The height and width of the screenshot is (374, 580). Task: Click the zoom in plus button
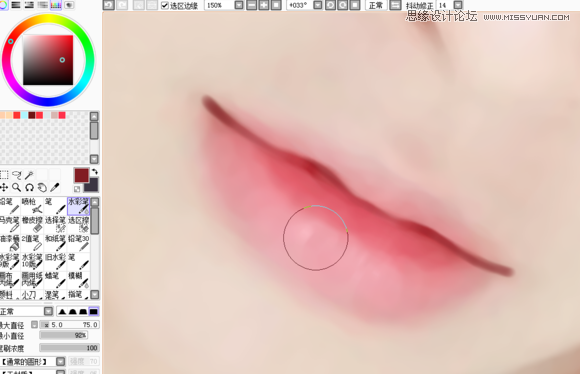coord(264,5)
